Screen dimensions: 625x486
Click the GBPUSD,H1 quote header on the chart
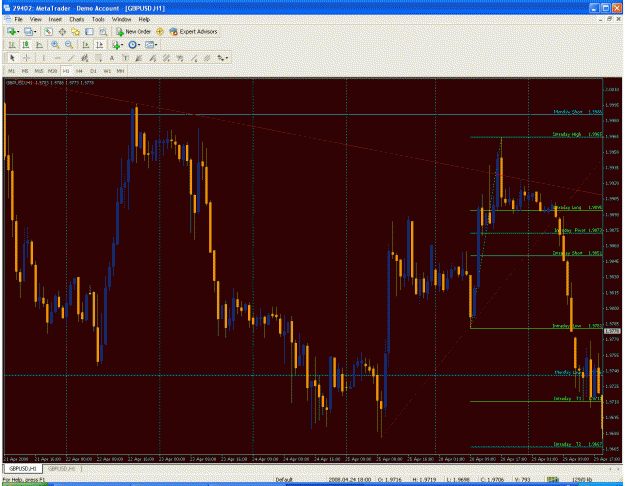click(x=50, y=83)
